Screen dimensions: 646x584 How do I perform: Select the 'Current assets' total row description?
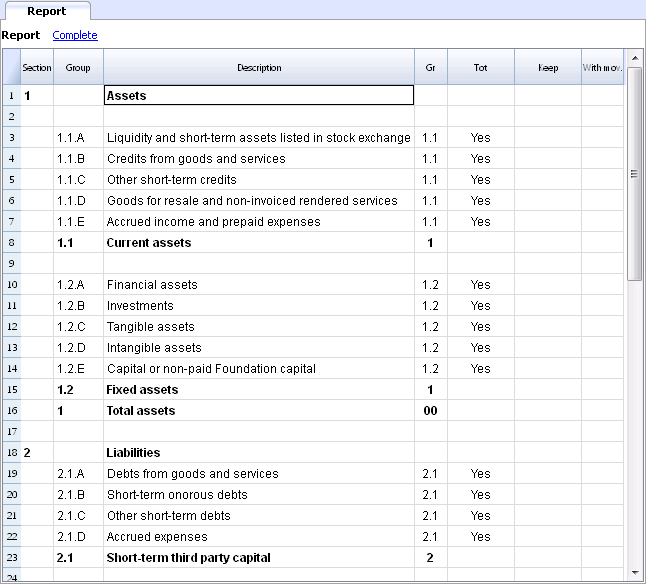pyautogui.click(x=259, y=243)
